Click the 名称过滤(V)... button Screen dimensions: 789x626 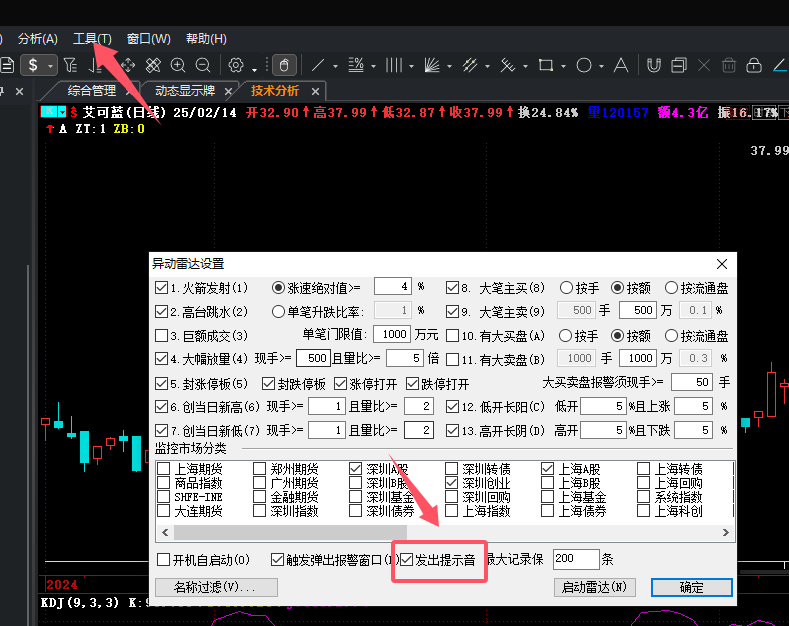tap(216, 587)
